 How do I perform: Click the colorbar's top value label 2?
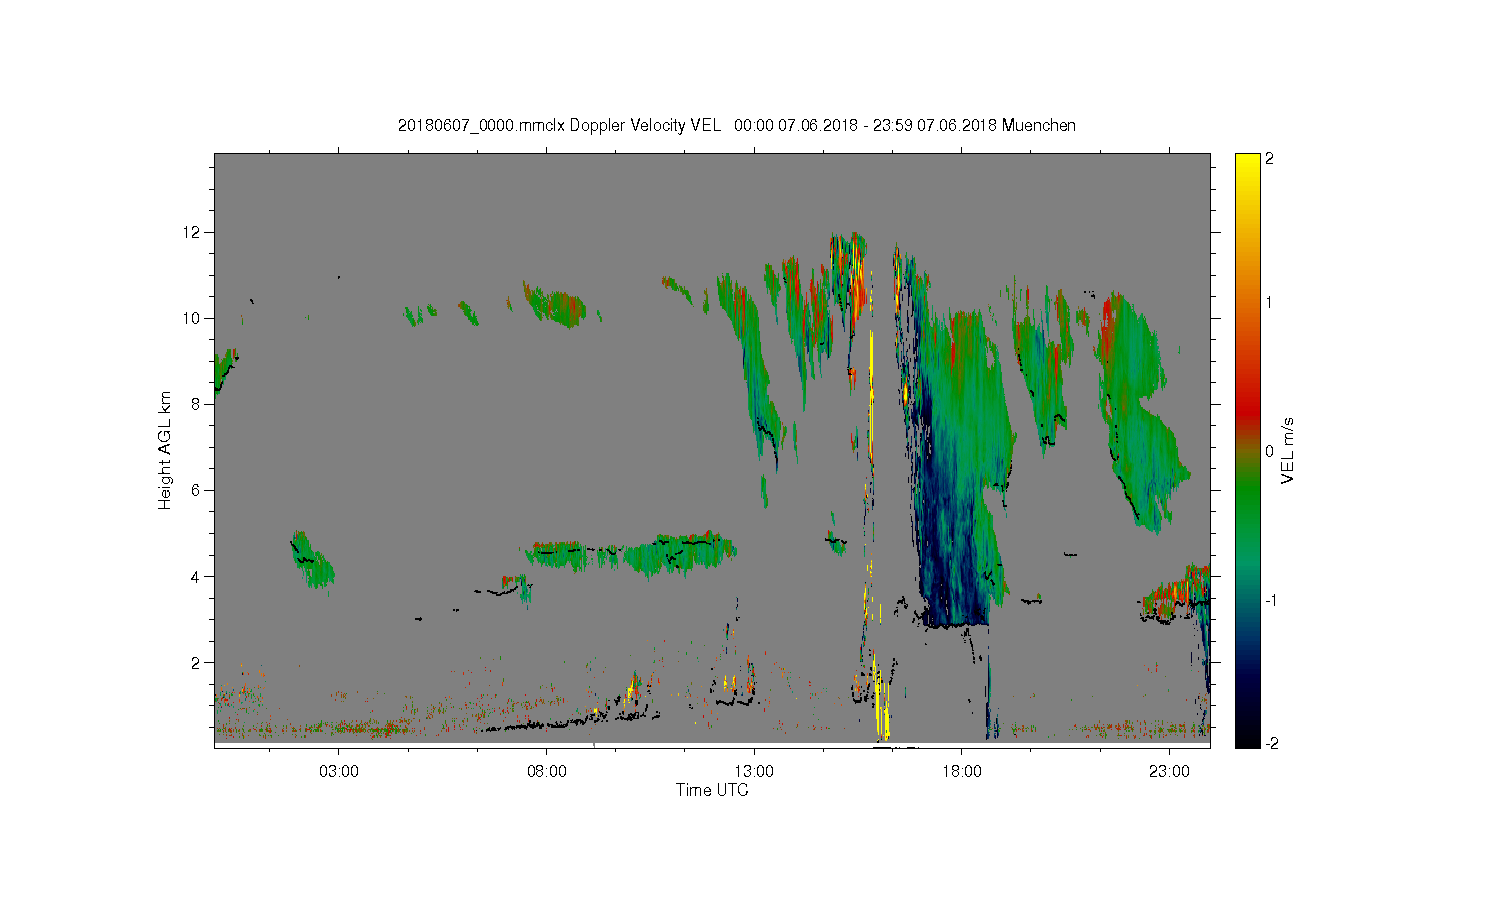1270,159
